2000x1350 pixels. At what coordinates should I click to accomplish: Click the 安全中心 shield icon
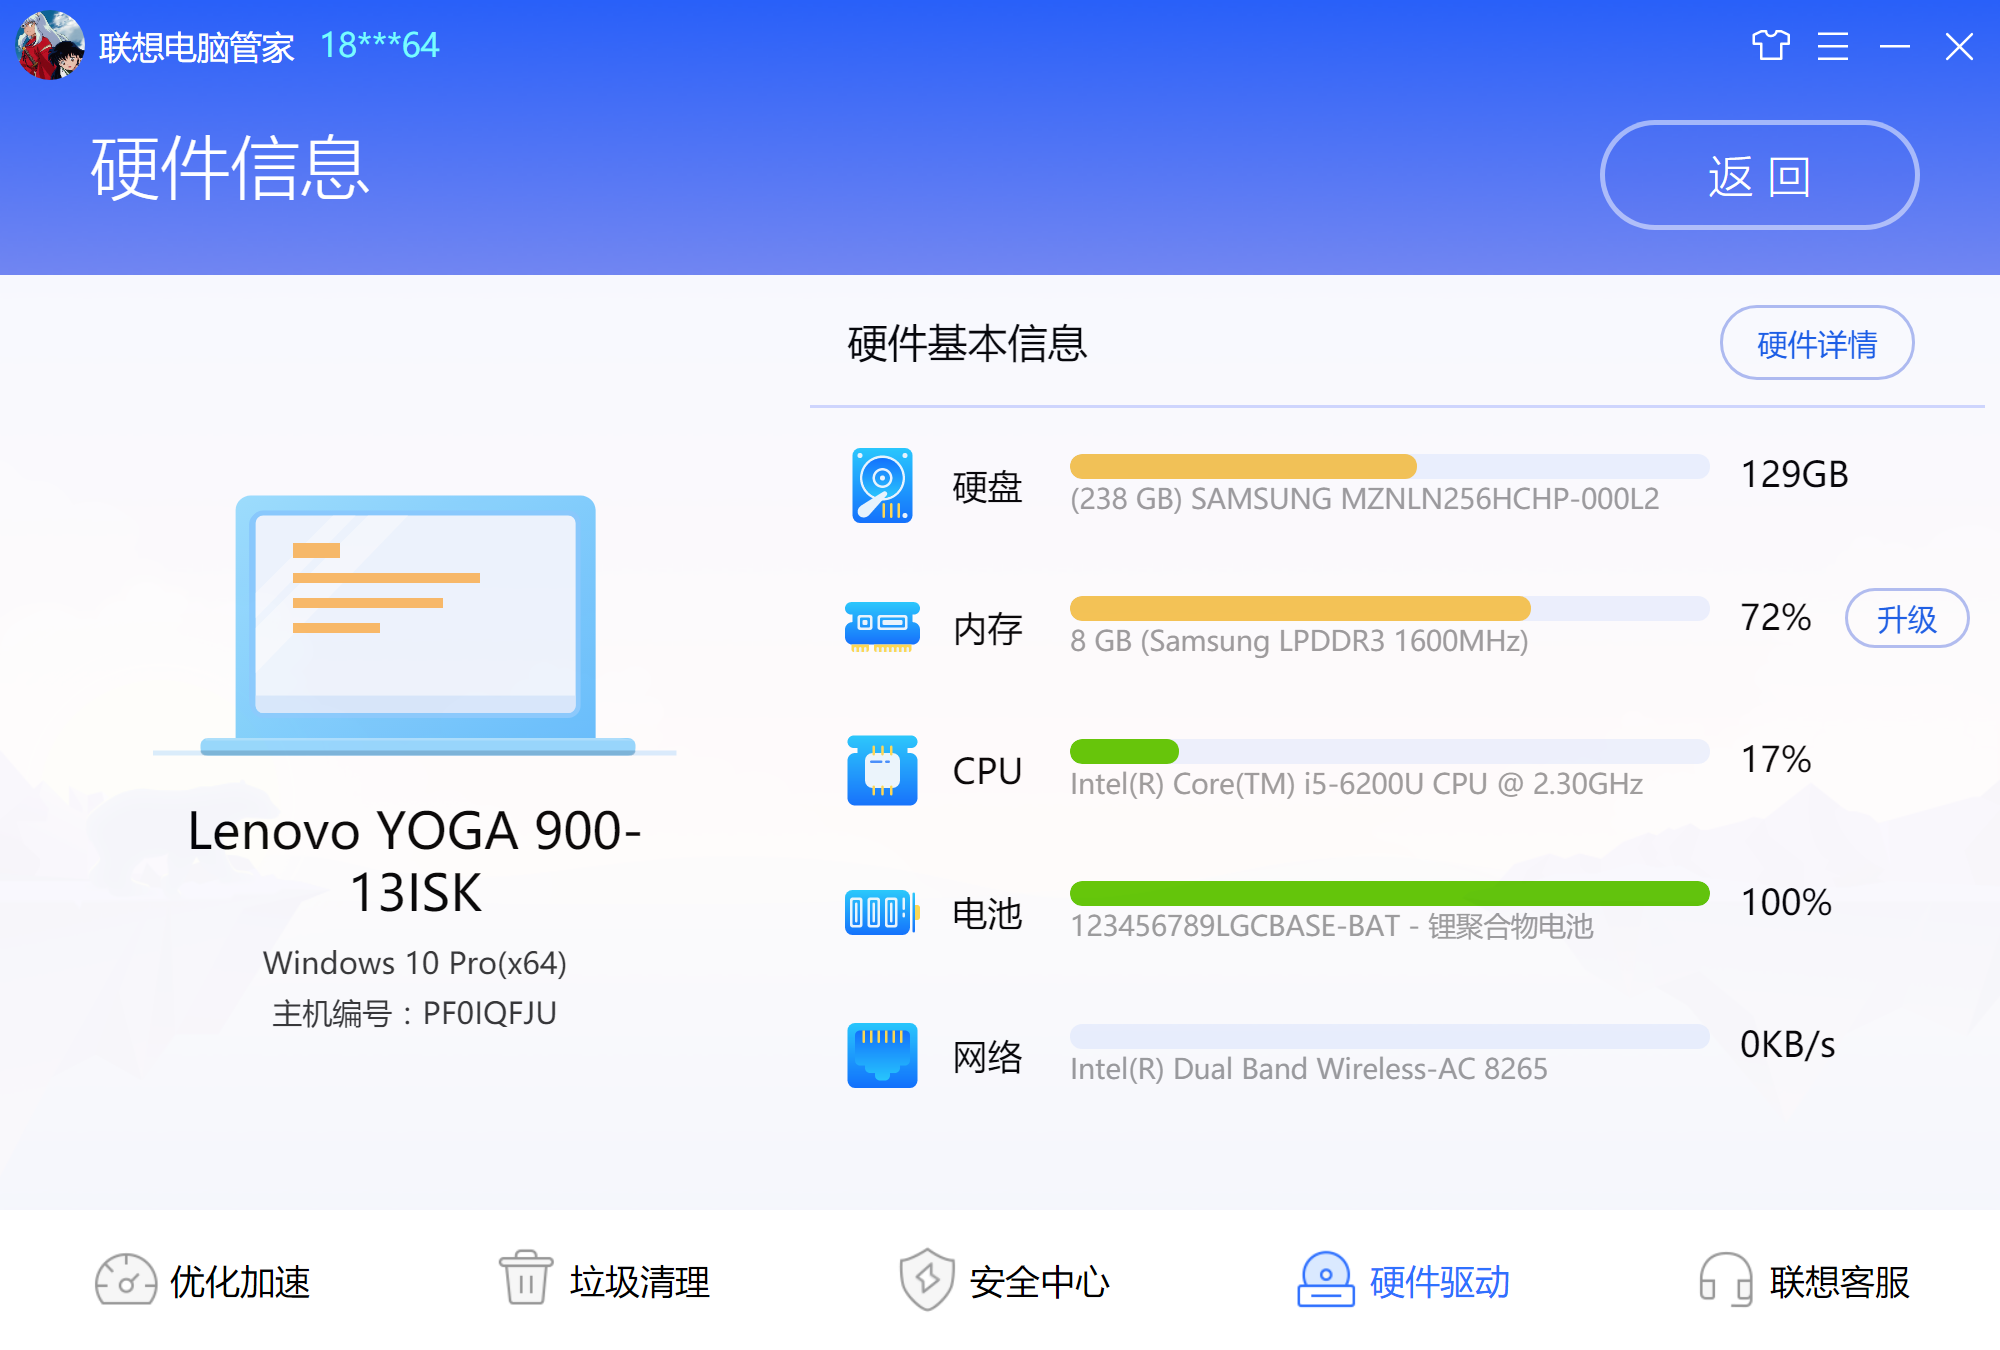click(x=927, y=1279)
